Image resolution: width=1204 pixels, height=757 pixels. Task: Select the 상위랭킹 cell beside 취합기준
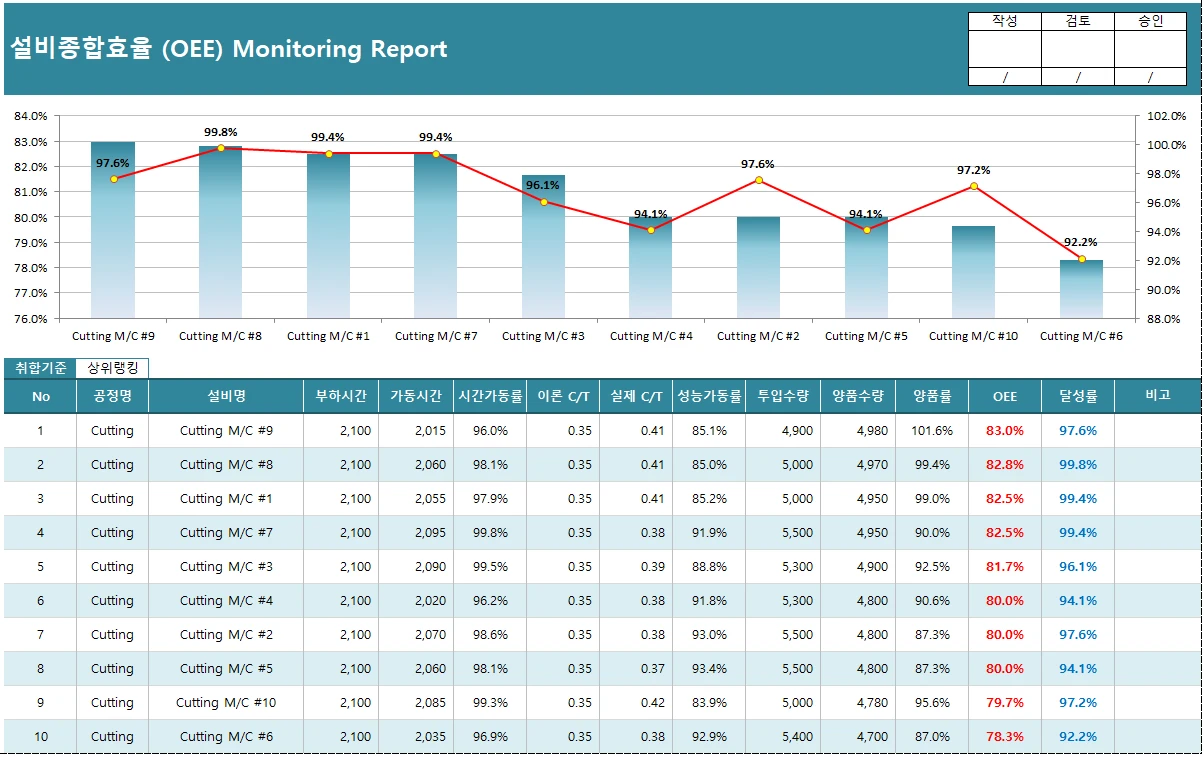[x=117, y=368]
